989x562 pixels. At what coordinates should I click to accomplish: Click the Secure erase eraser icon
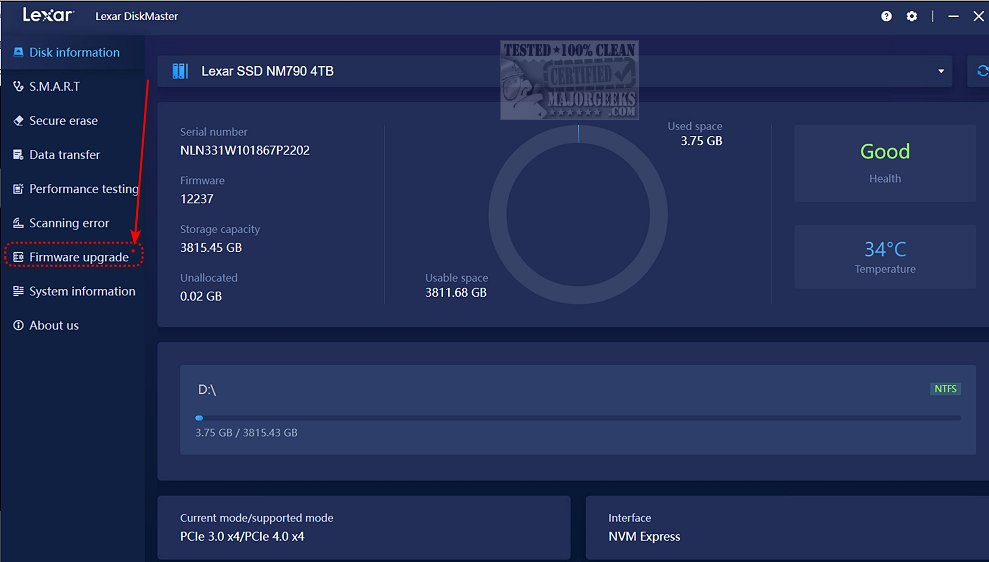[18, 120]
